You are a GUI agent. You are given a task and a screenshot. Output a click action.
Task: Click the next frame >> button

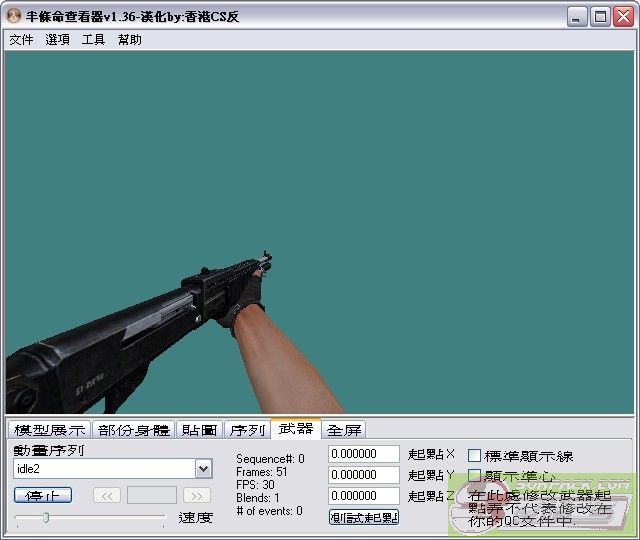(x=197, y=495)
